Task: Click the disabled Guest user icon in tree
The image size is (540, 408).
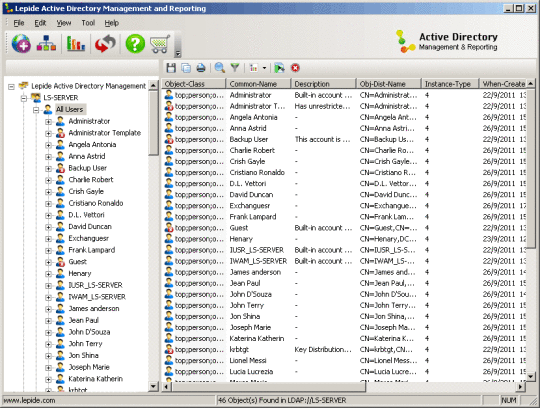Action: click(60, 262)
